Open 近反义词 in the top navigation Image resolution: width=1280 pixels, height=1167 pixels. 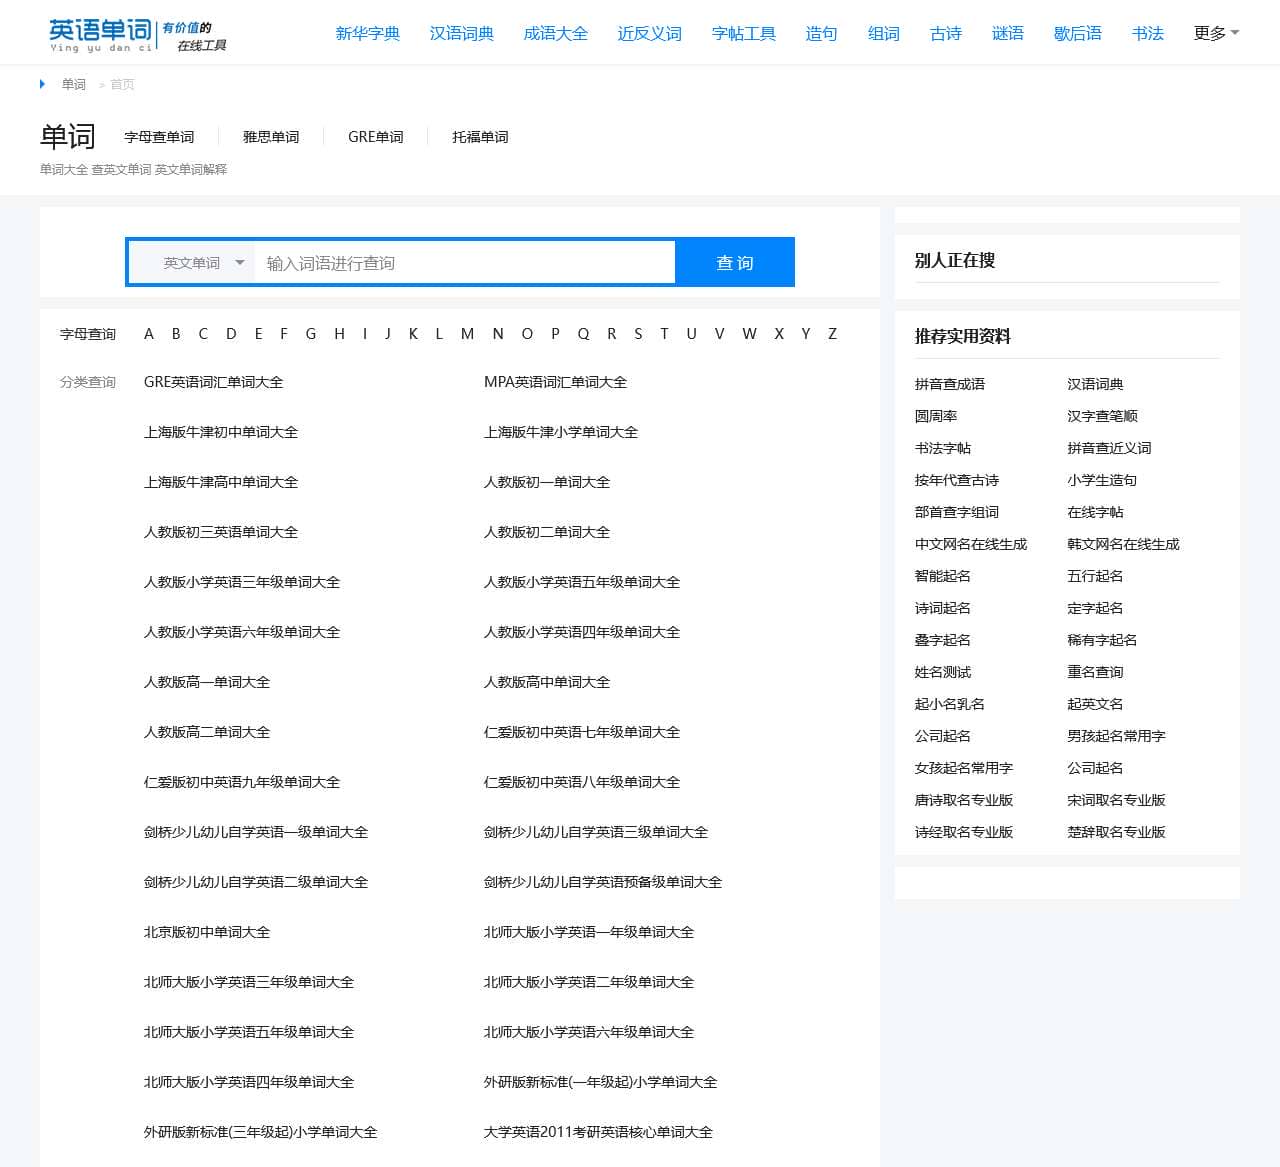point(650,33)
